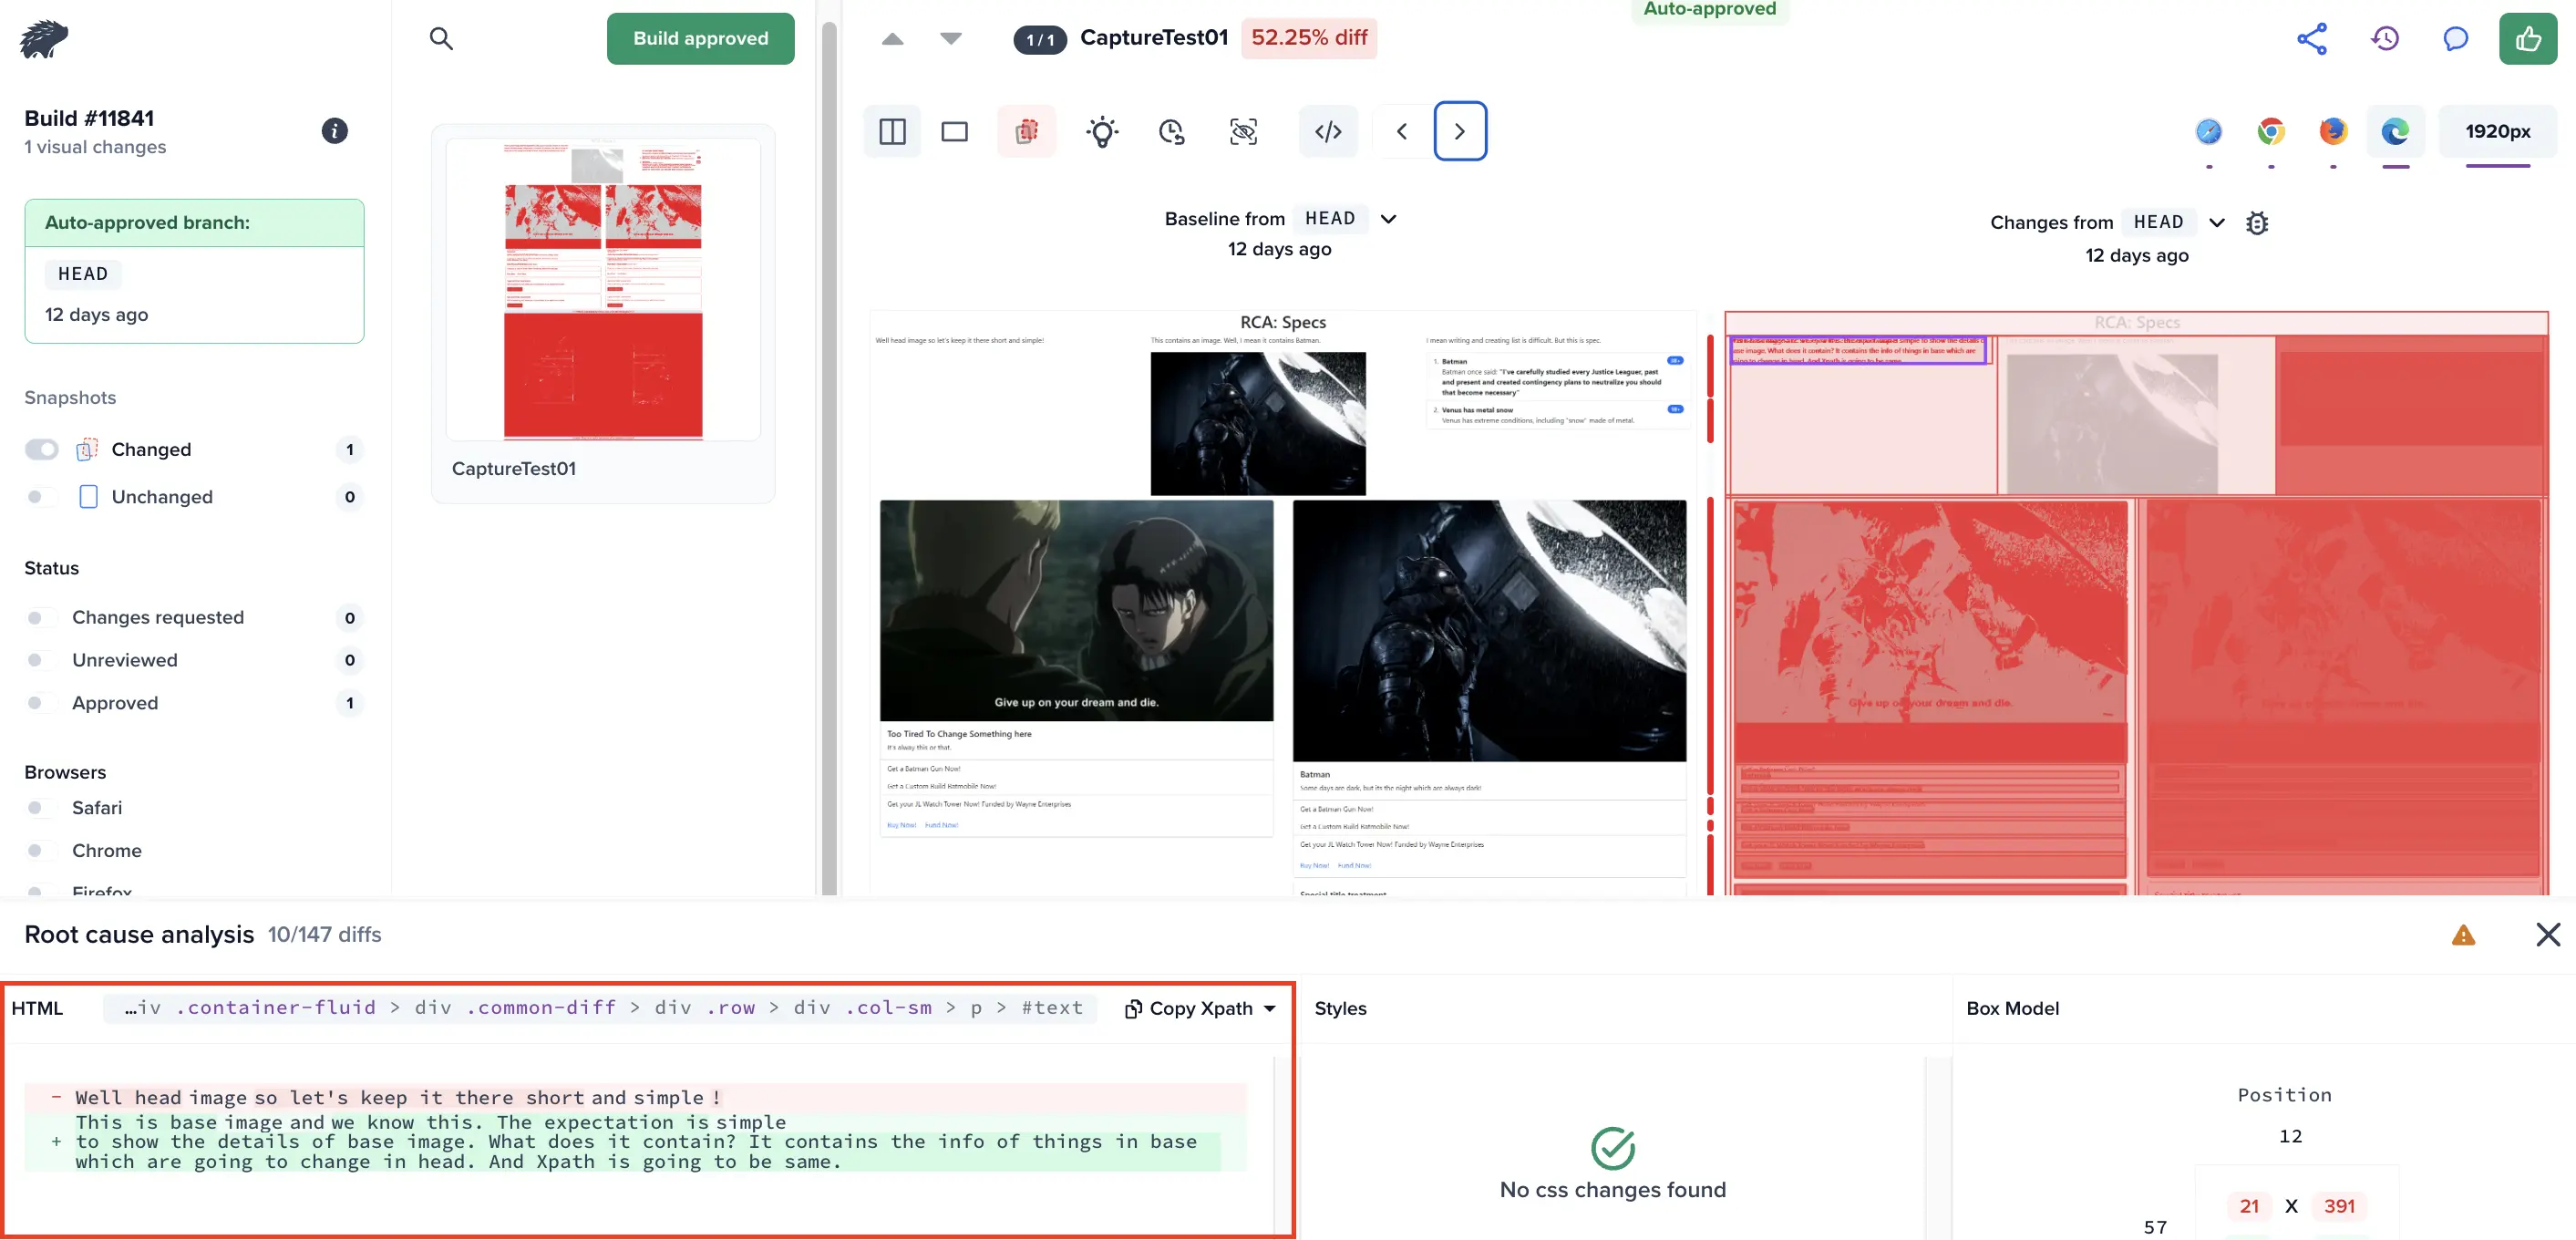Click the Build approved button
This screenshot has width=2576, height=1240.
click(702, 37)
